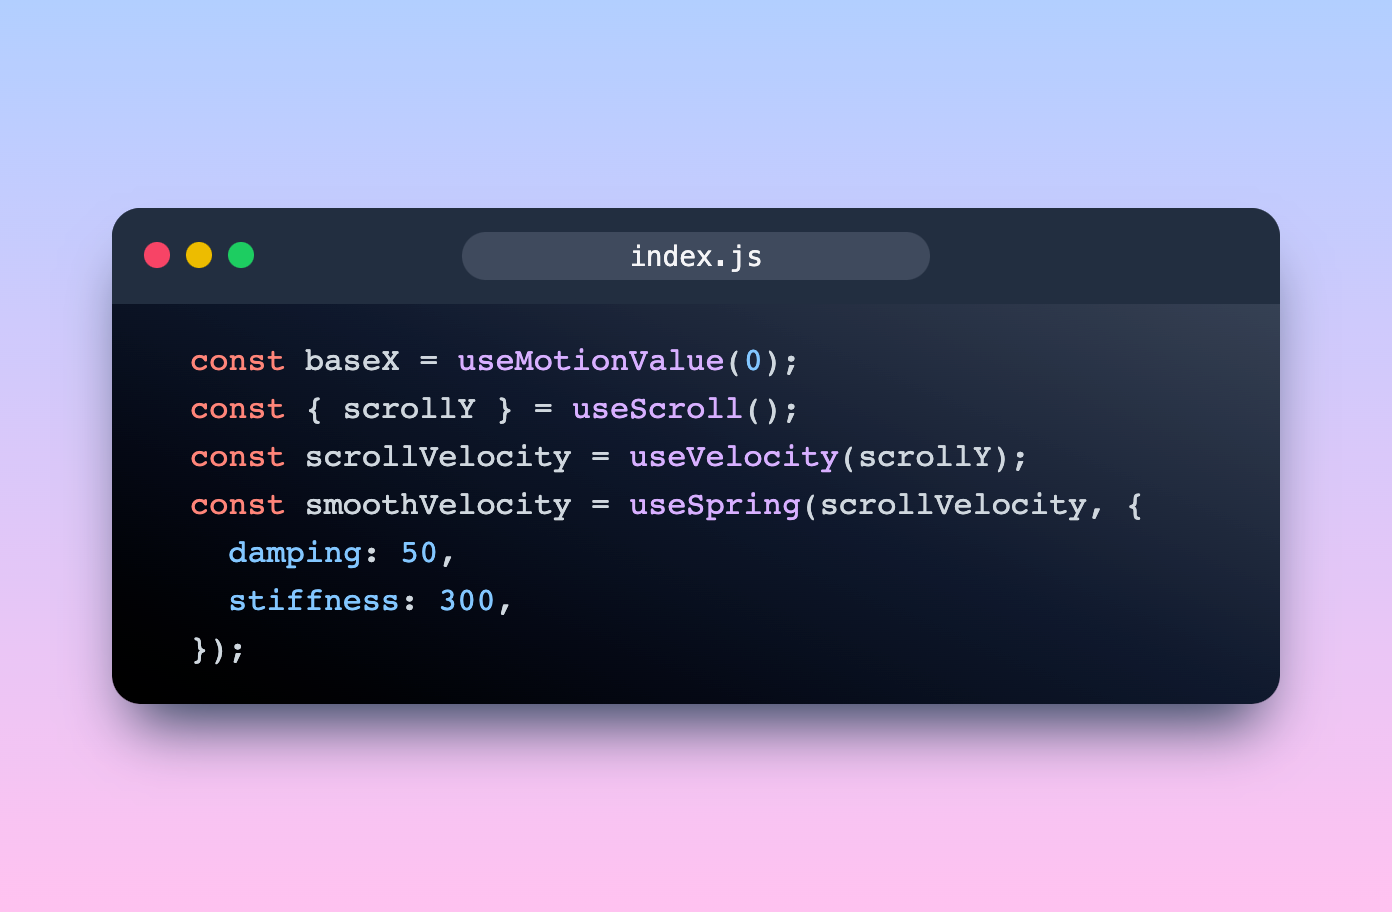The height and width of the screenshot is (912, 1392).
Task: Click the scrollVelocity argument inside useSpring
Action: pyautogui.click(x=953, y=505)
